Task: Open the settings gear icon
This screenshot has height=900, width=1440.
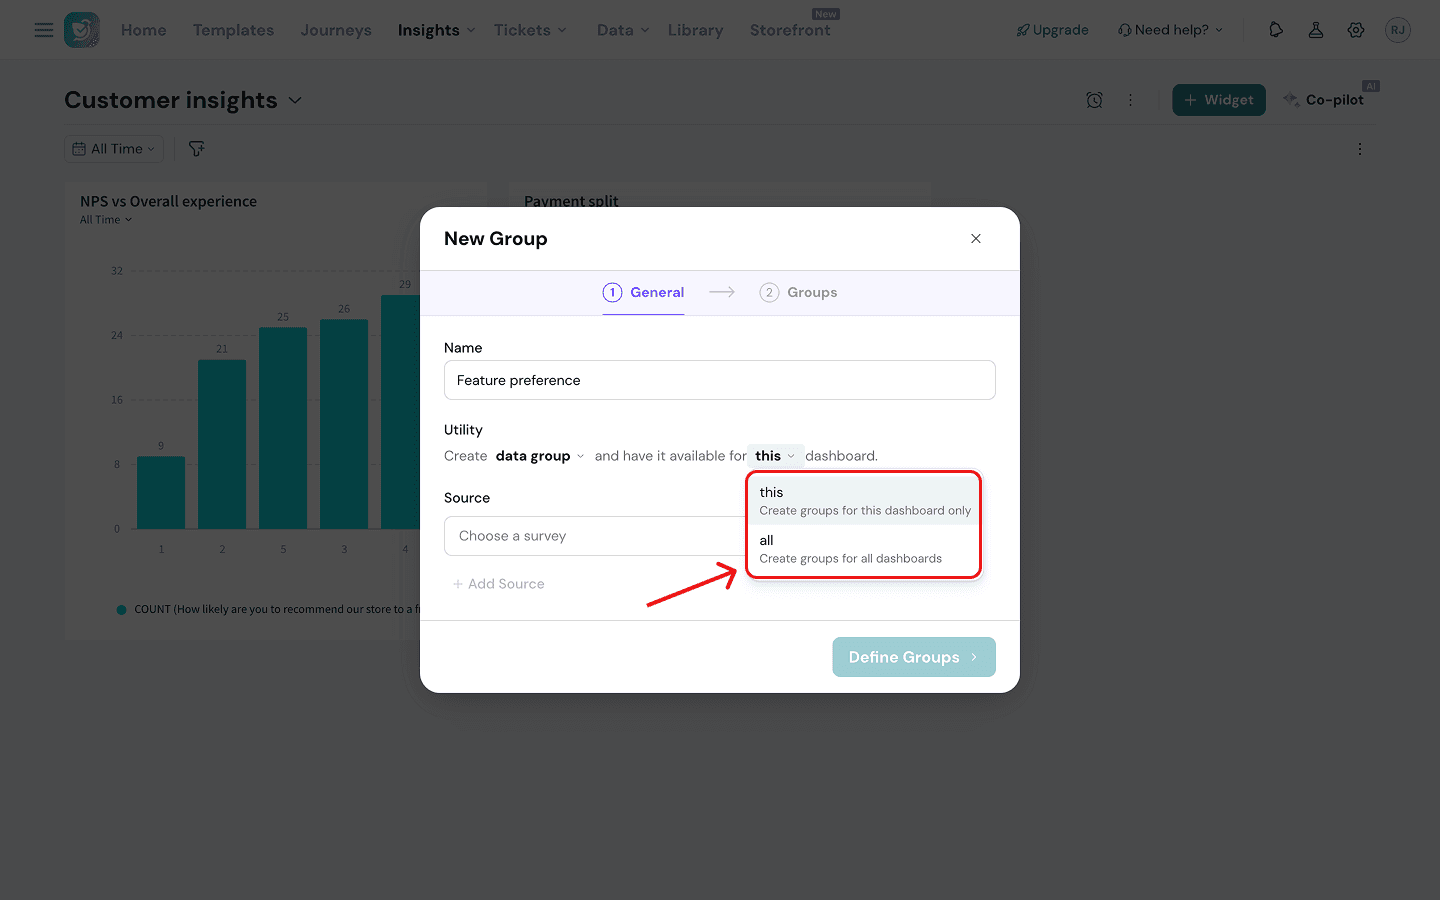Action: click(1356, 30)
